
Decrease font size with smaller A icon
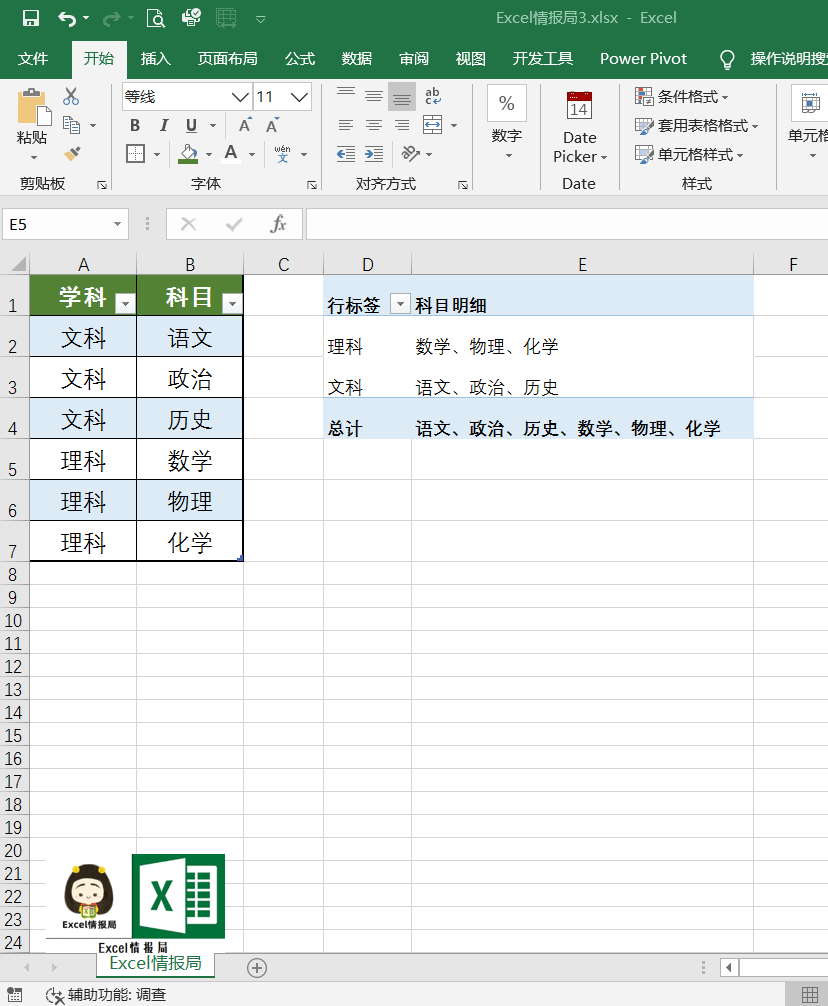[x=273, y=125]
